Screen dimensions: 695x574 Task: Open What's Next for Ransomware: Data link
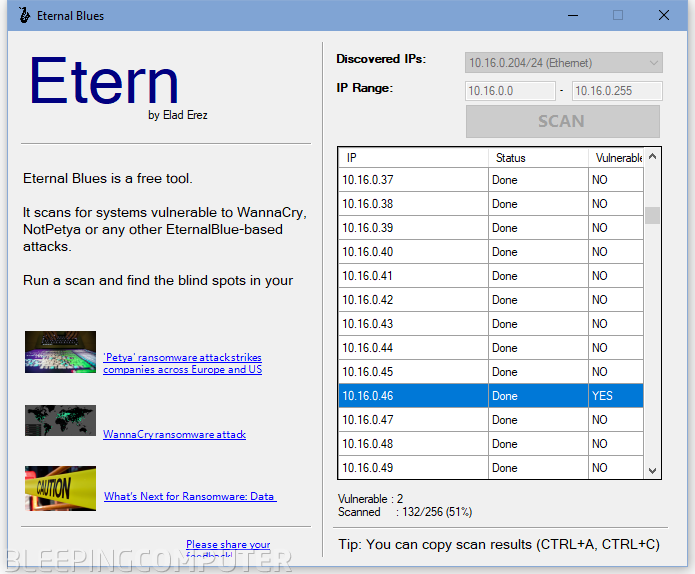(190, 496)
